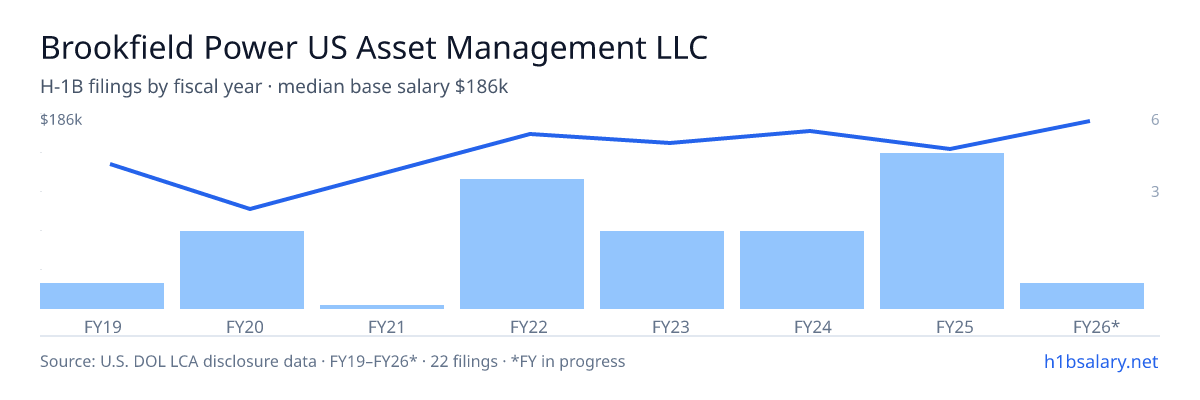Select the FY26* filings bar
The image size is (1200, 400).
pos(1082,296)
